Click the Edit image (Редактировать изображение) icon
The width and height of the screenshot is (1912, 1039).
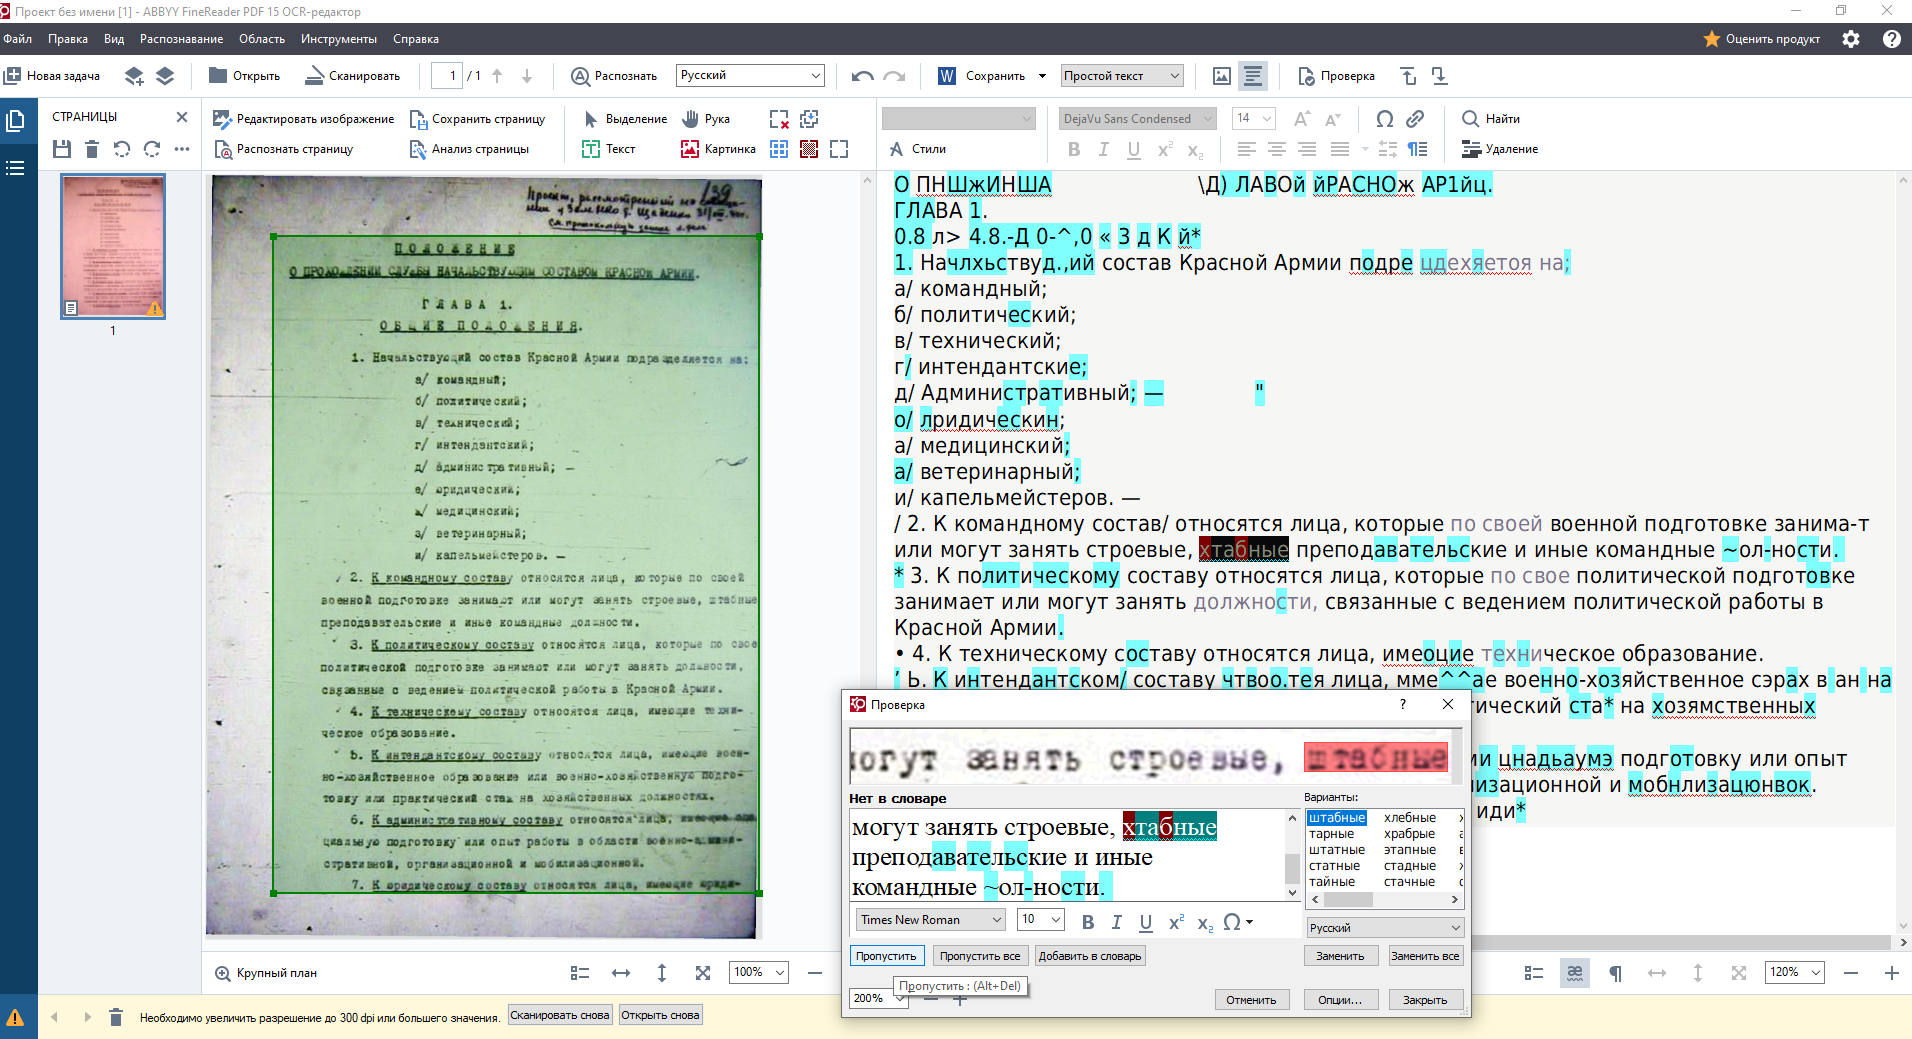(222, 119)
